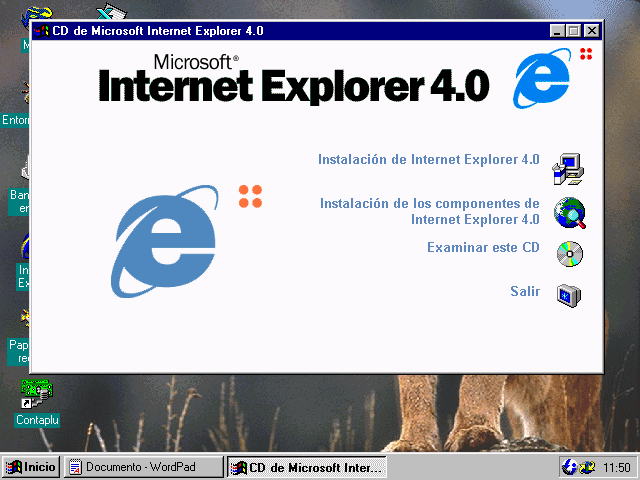Click the taskbar clock showing 11:50
The image size is (640, 480).
point(617,467)
